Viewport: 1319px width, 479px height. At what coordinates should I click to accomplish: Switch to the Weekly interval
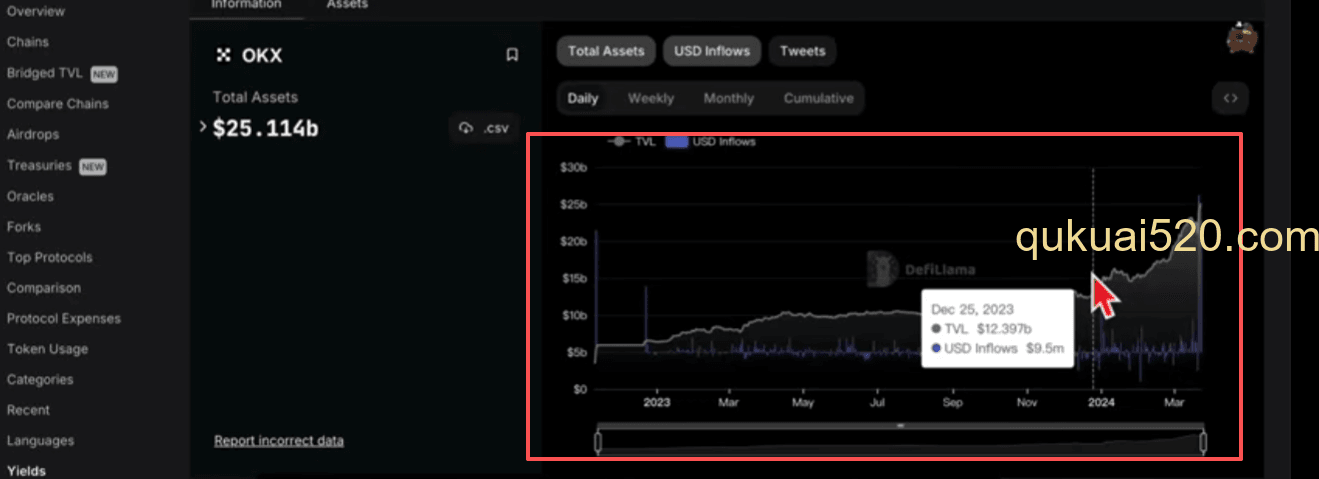(651, 98)
